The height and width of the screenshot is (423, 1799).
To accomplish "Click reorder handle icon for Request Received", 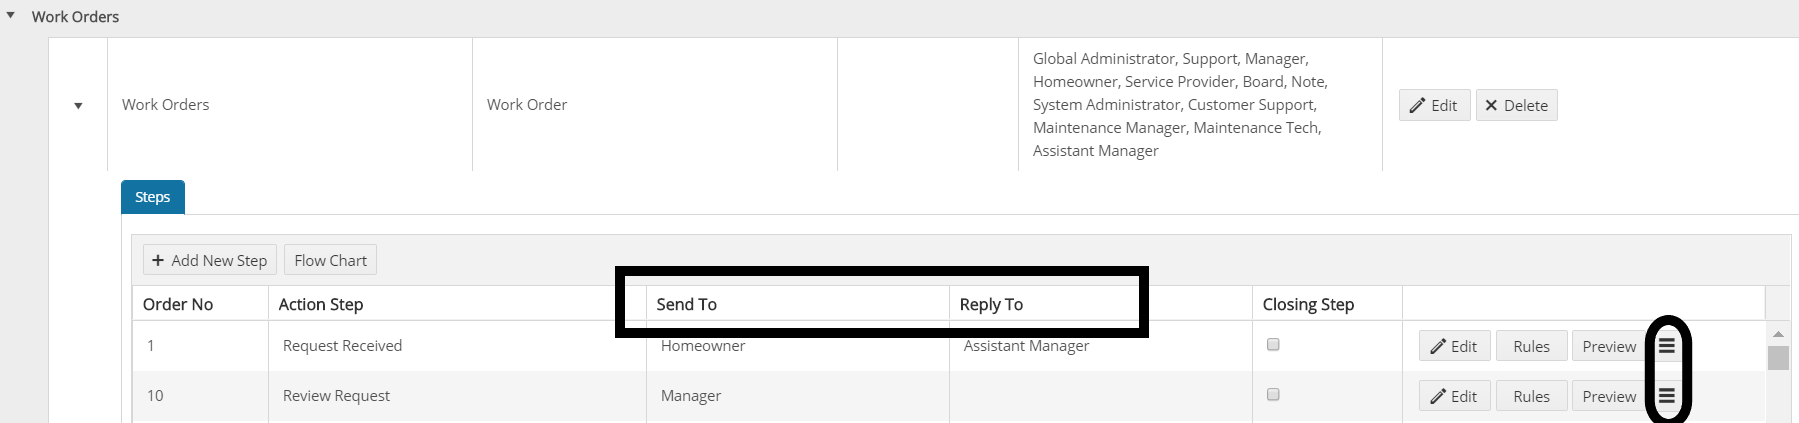I will [1667, 346].
